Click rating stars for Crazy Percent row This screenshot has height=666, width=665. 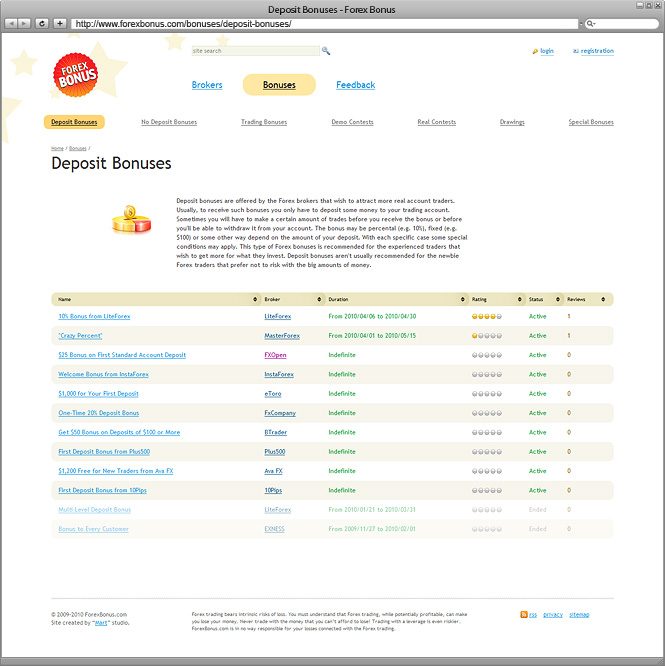click(487, 336)
